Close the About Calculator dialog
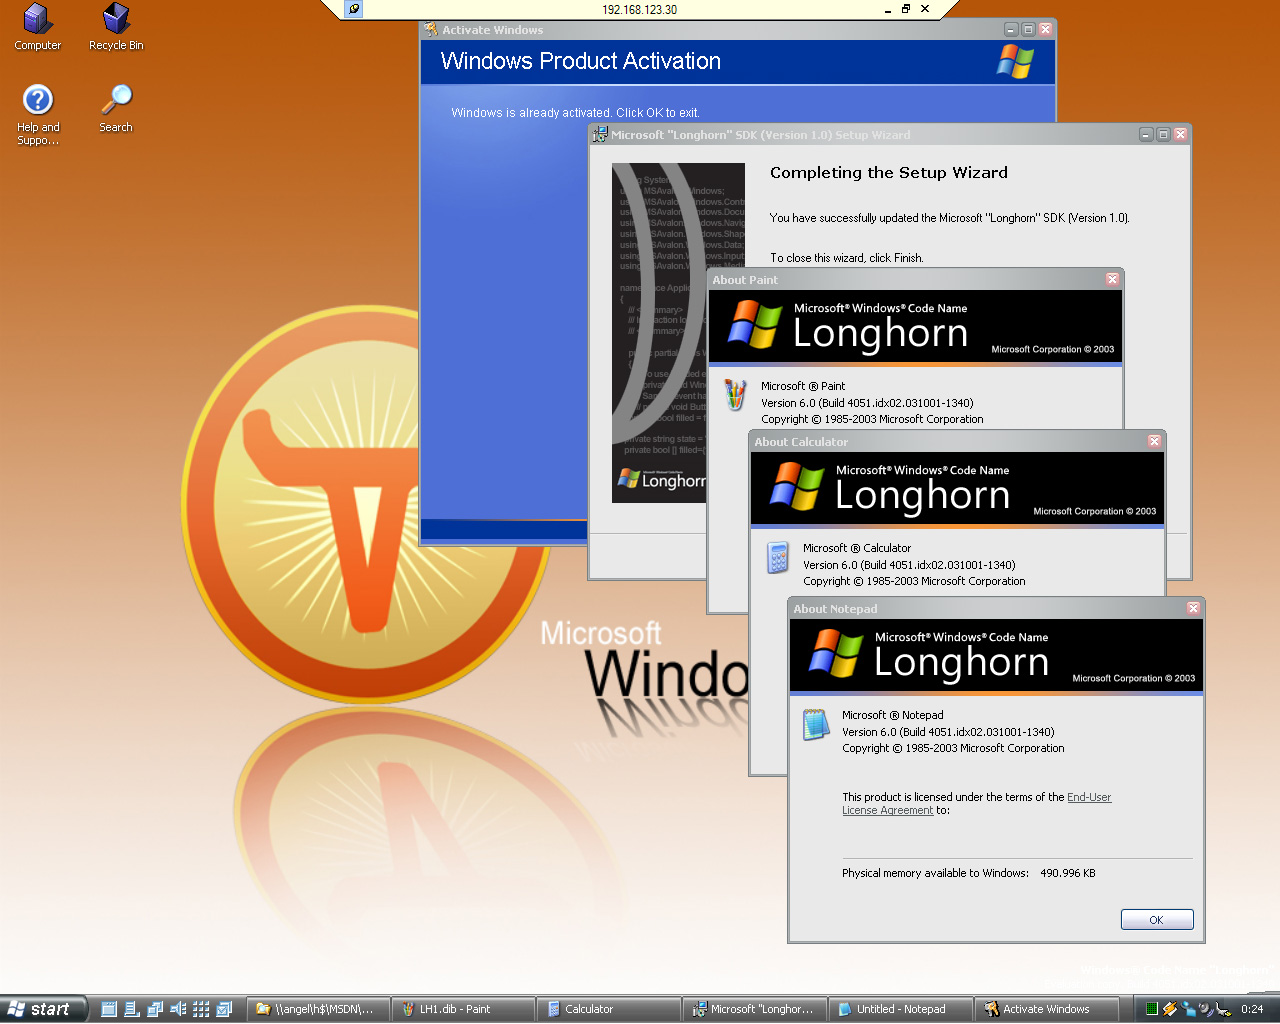 tap(1154, 441)
